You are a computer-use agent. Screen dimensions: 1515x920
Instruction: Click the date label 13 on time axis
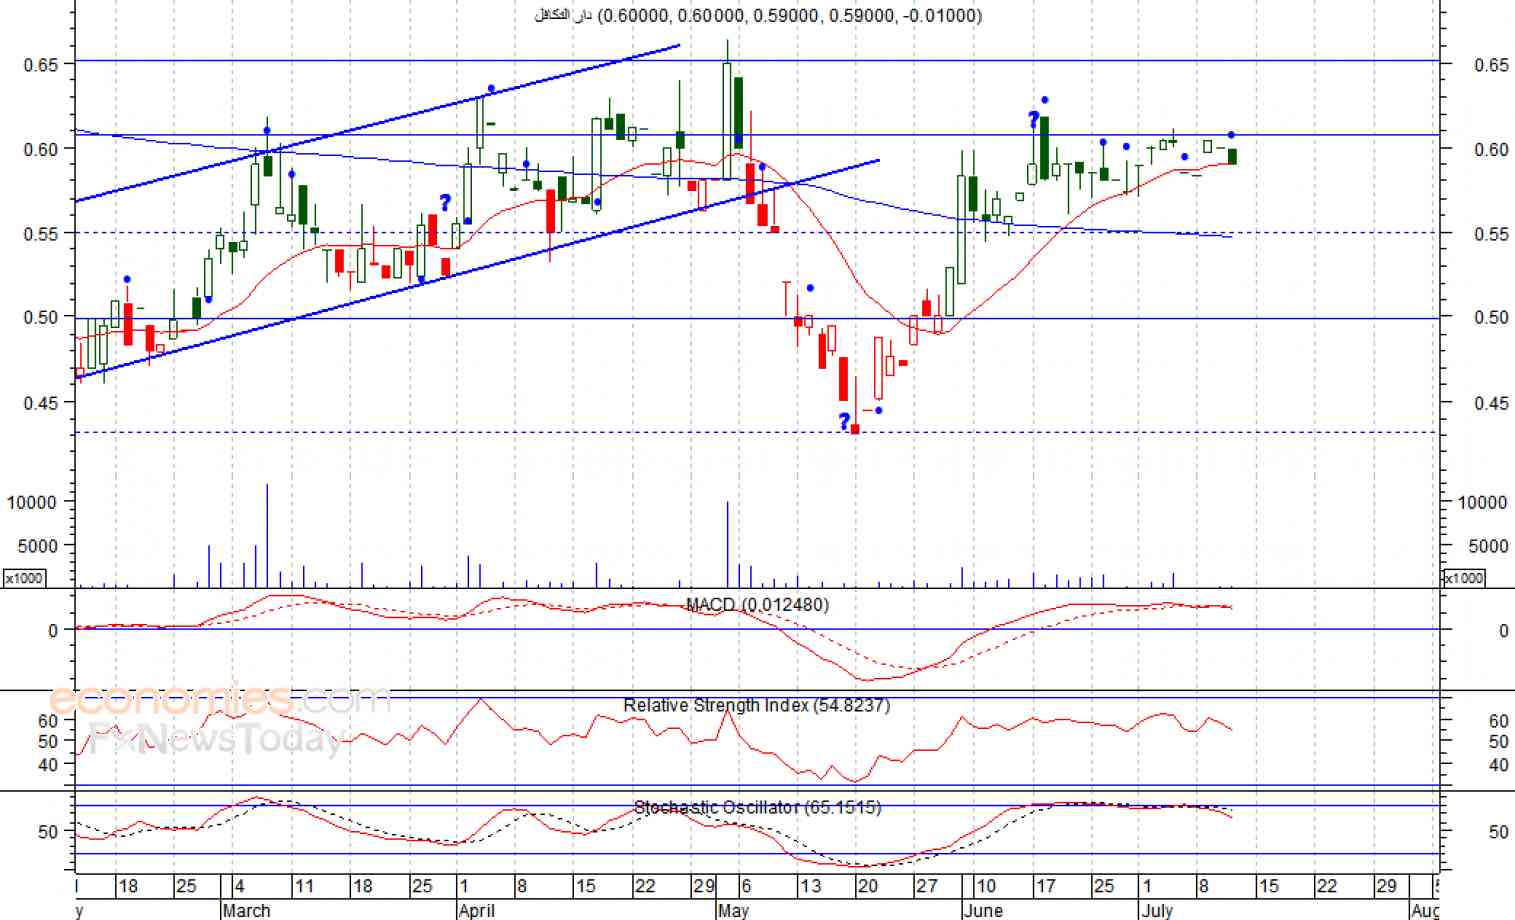tap(811, 886)
